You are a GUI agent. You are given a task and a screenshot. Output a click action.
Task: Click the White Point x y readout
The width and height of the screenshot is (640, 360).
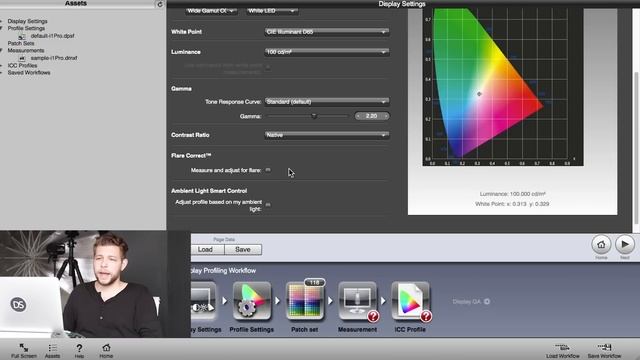pyautogui.click(x=512, y=204)
